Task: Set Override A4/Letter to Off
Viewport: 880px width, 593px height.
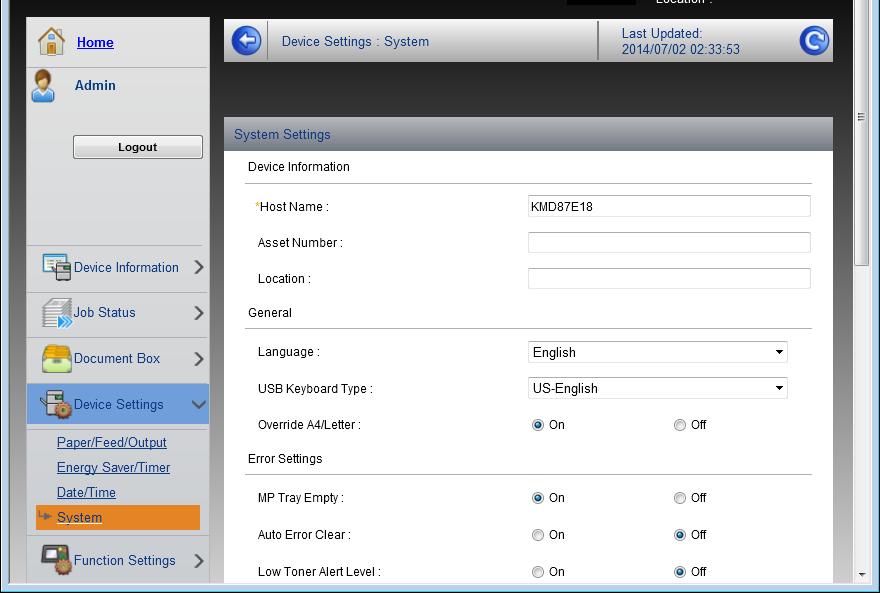Action: [x=680, y=425]
